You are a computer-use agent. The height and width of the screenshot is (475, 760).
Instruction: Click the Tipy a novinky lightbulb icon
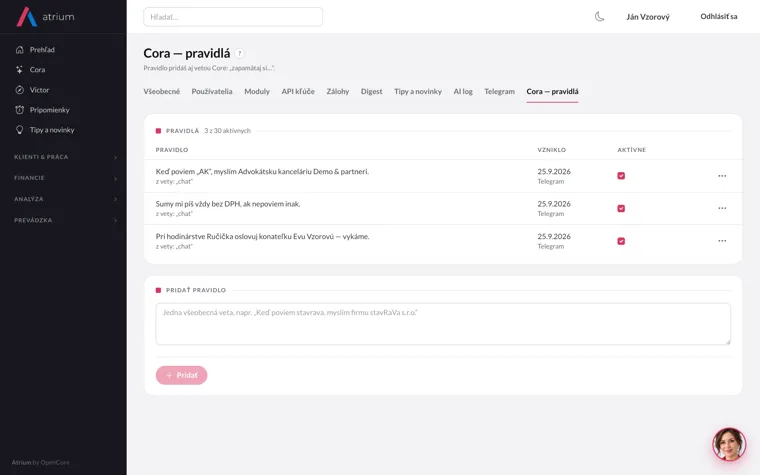click(x=19, y=130)
